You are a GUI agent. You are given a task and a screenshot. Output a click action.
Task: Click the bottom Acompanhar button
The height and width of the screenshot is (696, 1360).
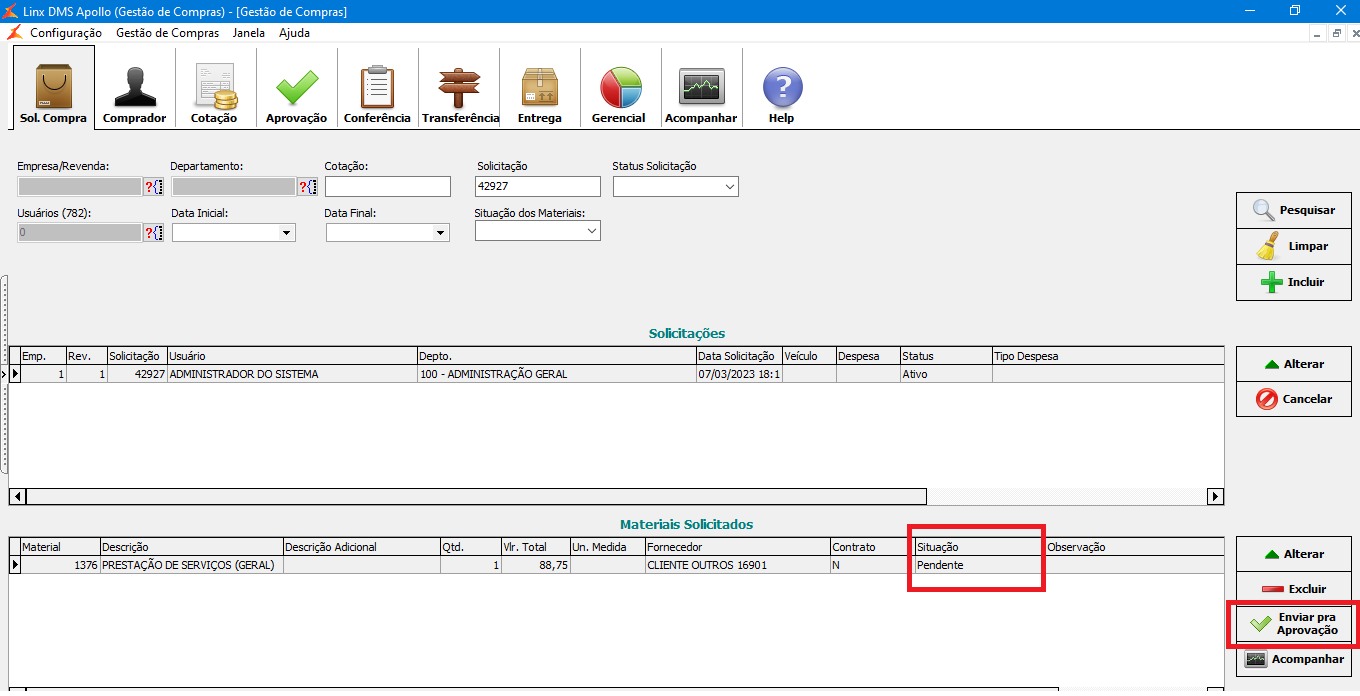pyautogui.click(x=1294, y=660)
